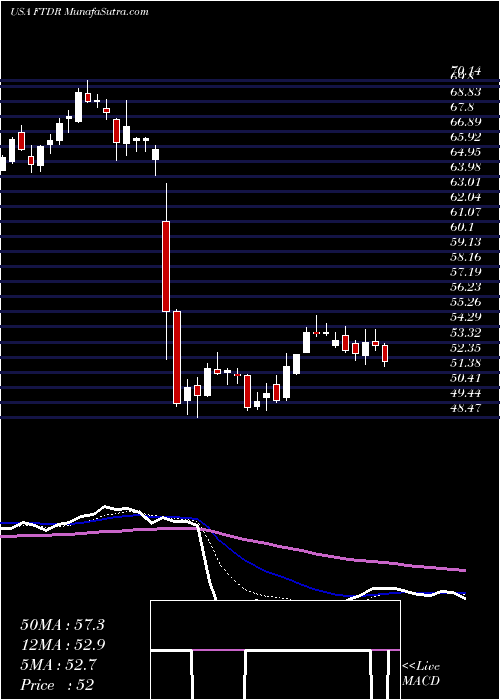Select the 63.01 price axis label
This screenshot has width=500, height=700.
tap(466, 182)
